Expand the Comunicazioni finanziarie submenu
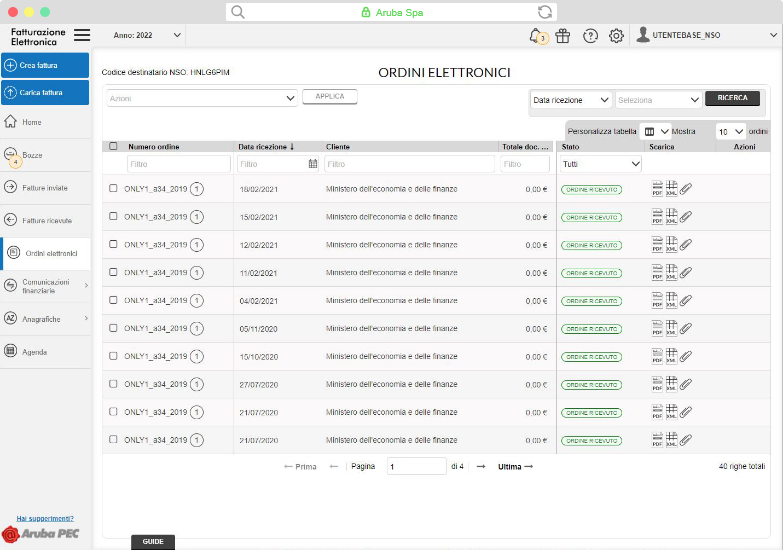The image size is (783, 550). 86,286
